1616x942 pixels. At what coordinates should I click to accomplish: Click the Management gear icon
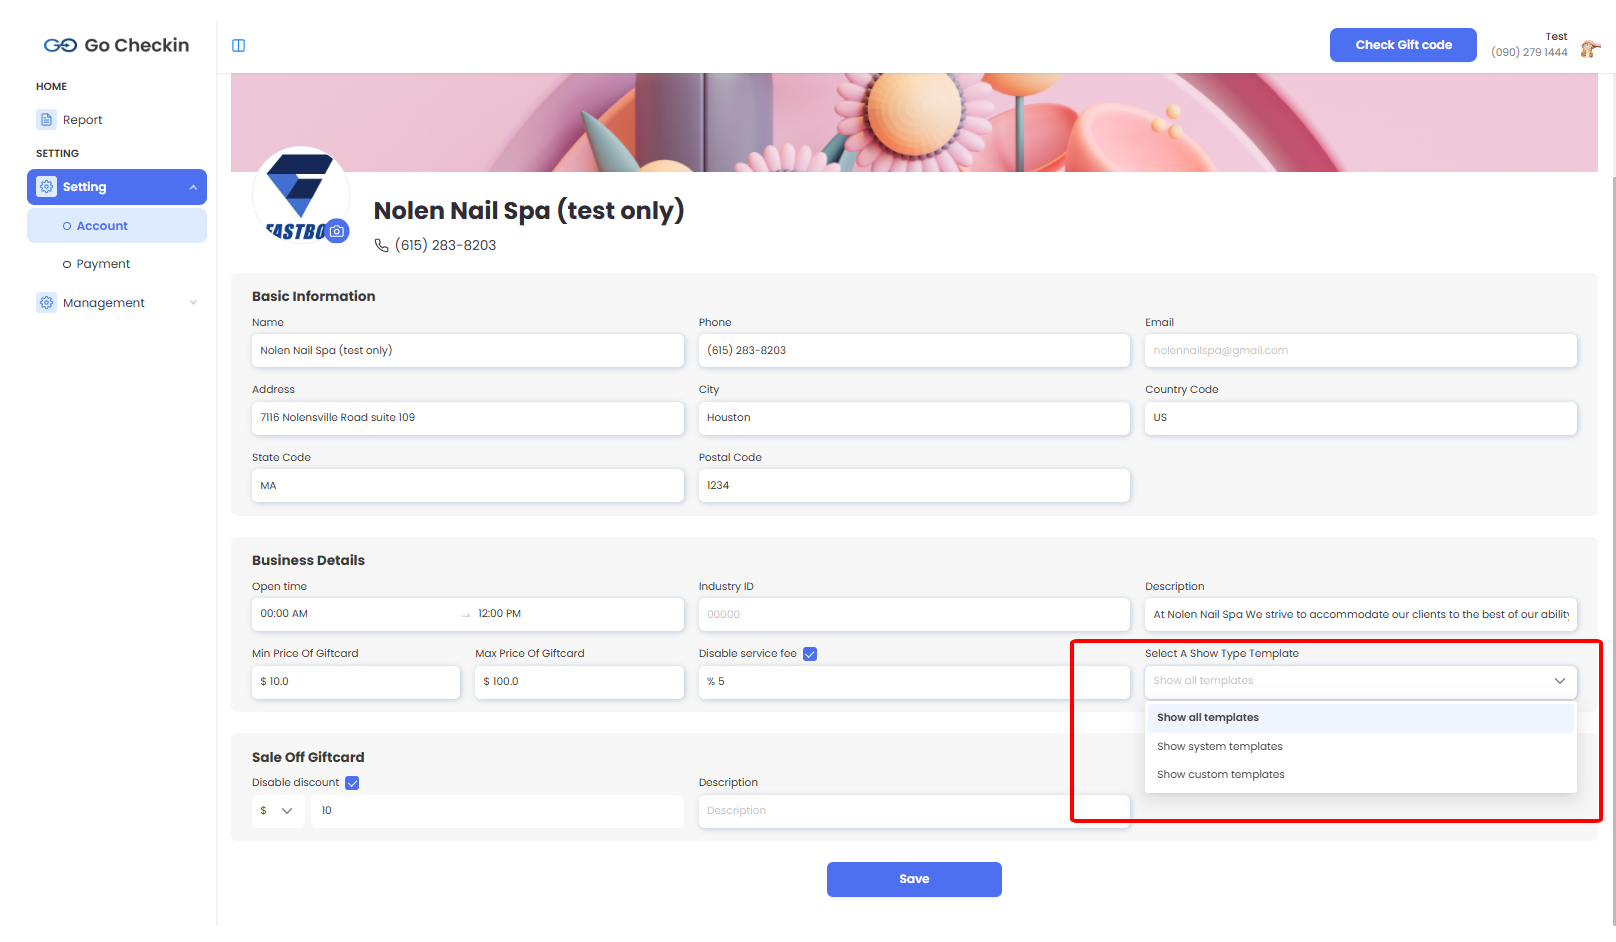pyautogui.click(x=46, y=303)
